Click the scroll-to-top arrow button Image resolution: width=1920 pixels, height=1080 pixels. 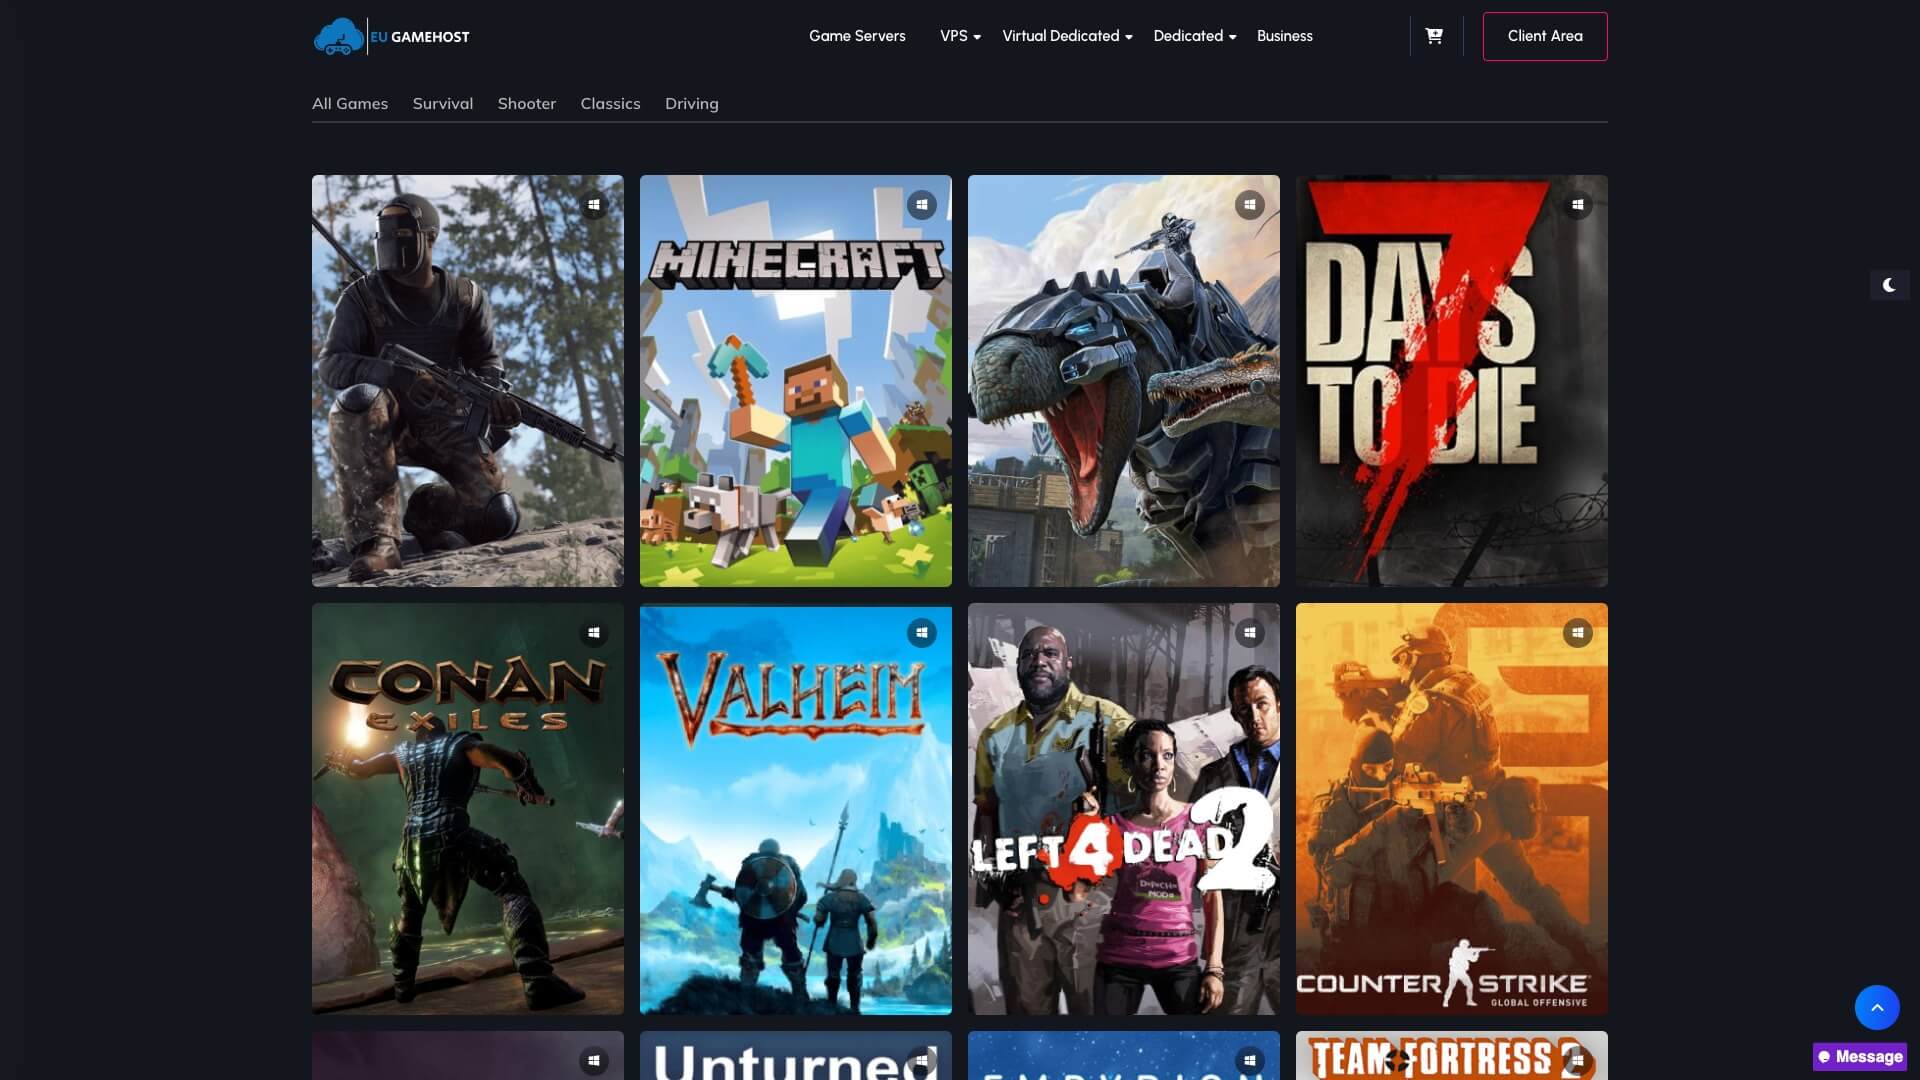(x=1876, y=1007)
